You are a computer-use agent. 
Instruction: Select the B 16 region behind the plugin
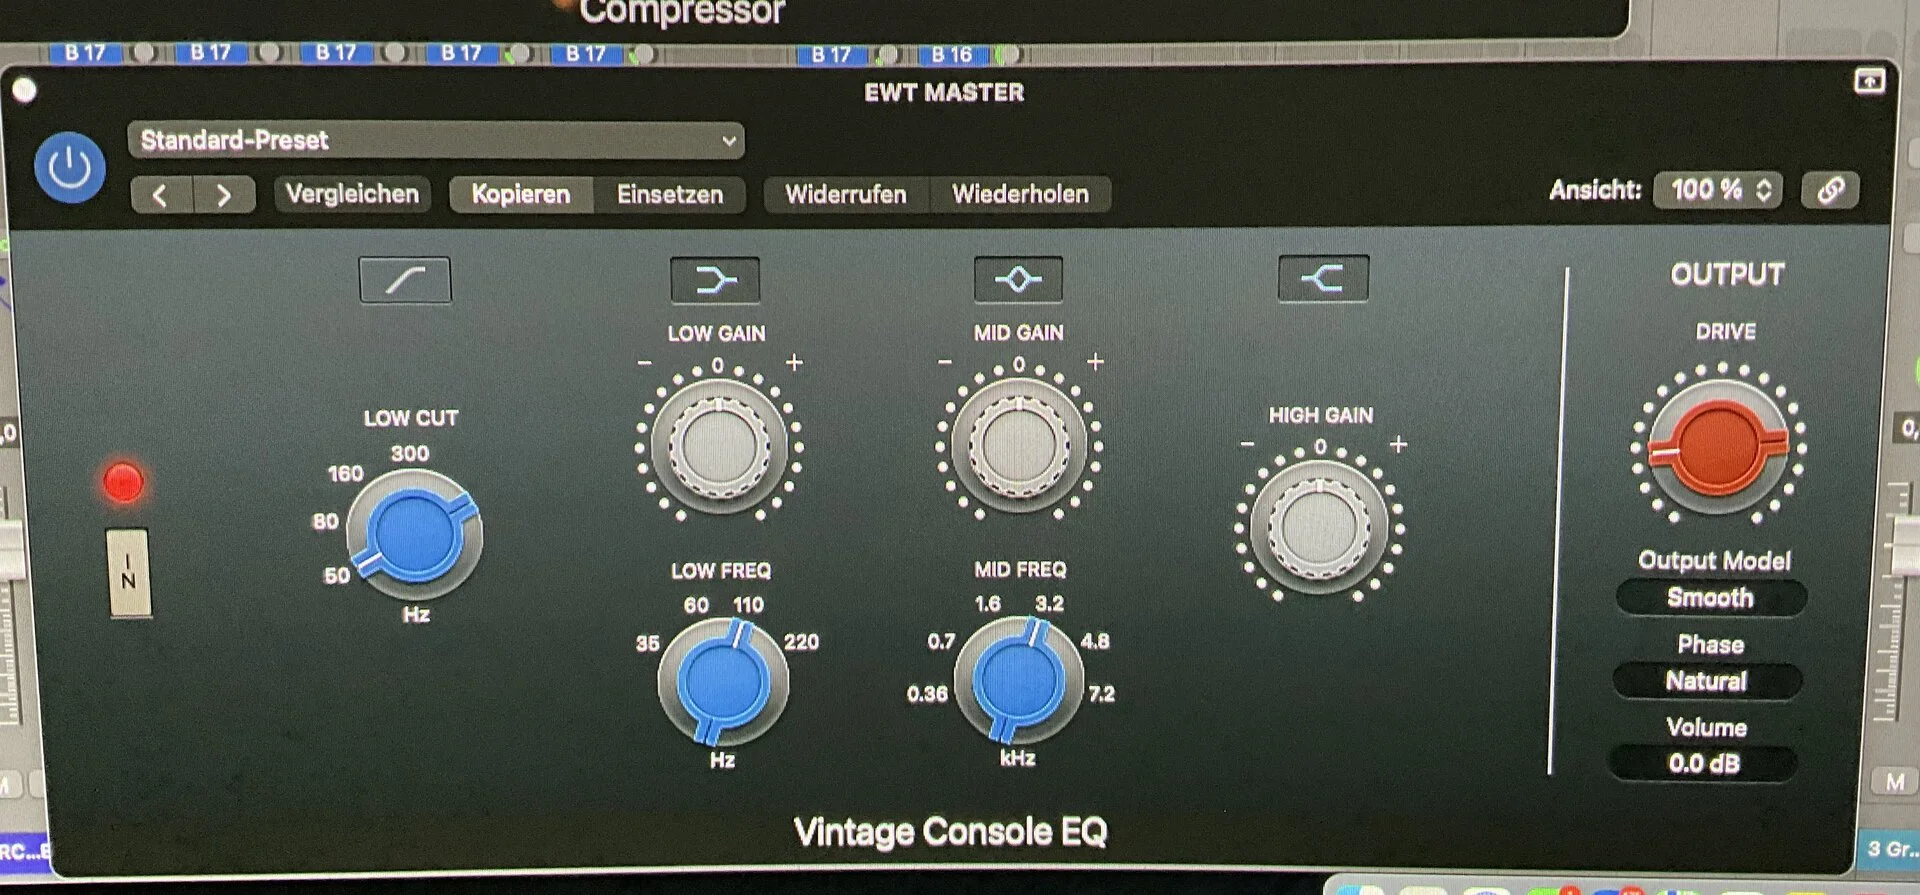(x=952, y=54)
